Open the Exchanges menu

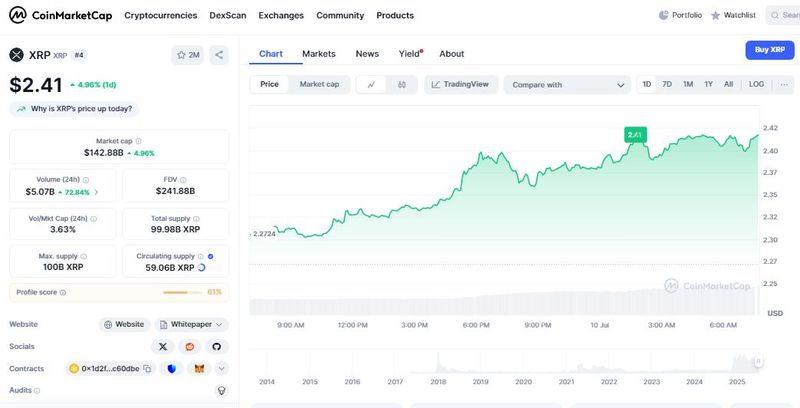281,16
